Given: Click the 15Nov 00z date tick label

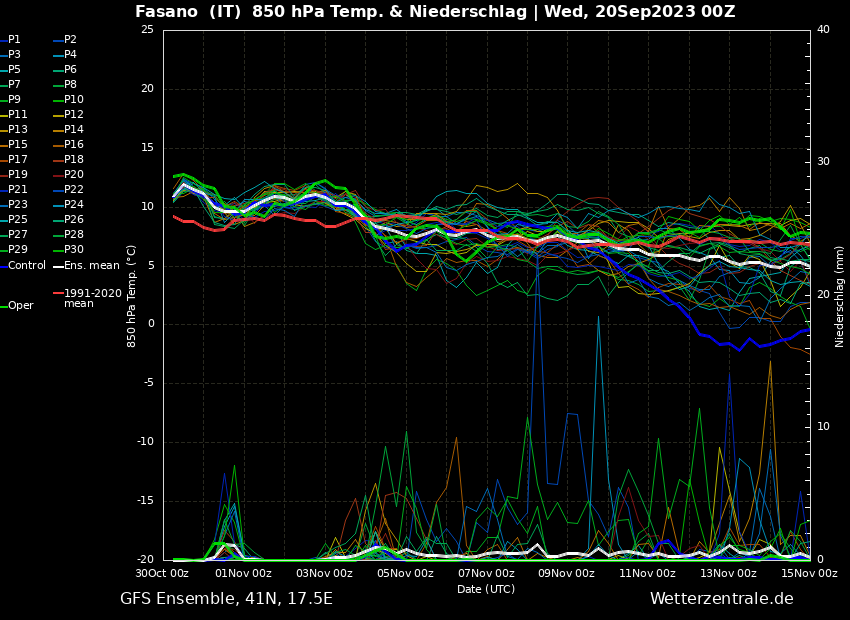Looking at the screenshot, I should pyautogui.click(x=808, y=574).
